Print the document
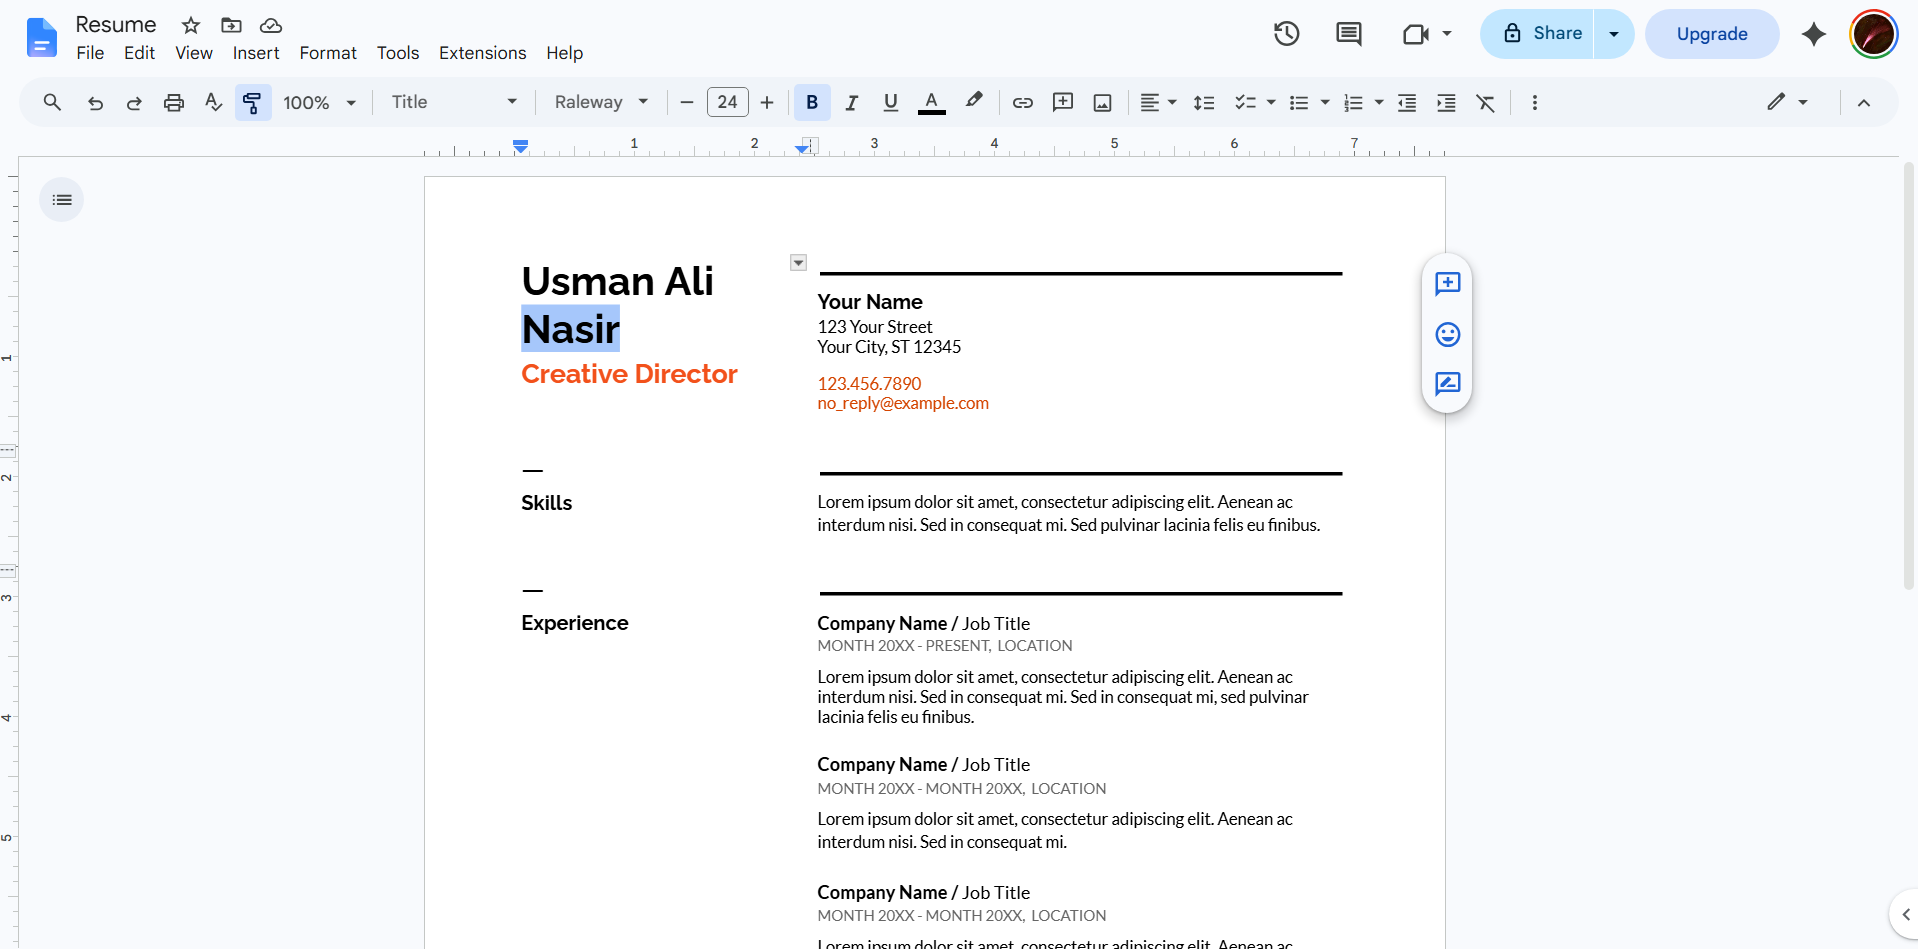 click(x=174, y=102)
